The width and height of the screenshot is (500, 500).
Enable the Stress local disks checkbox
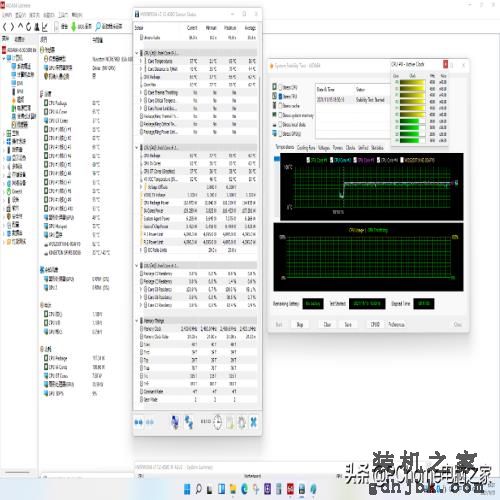(281, 124)
